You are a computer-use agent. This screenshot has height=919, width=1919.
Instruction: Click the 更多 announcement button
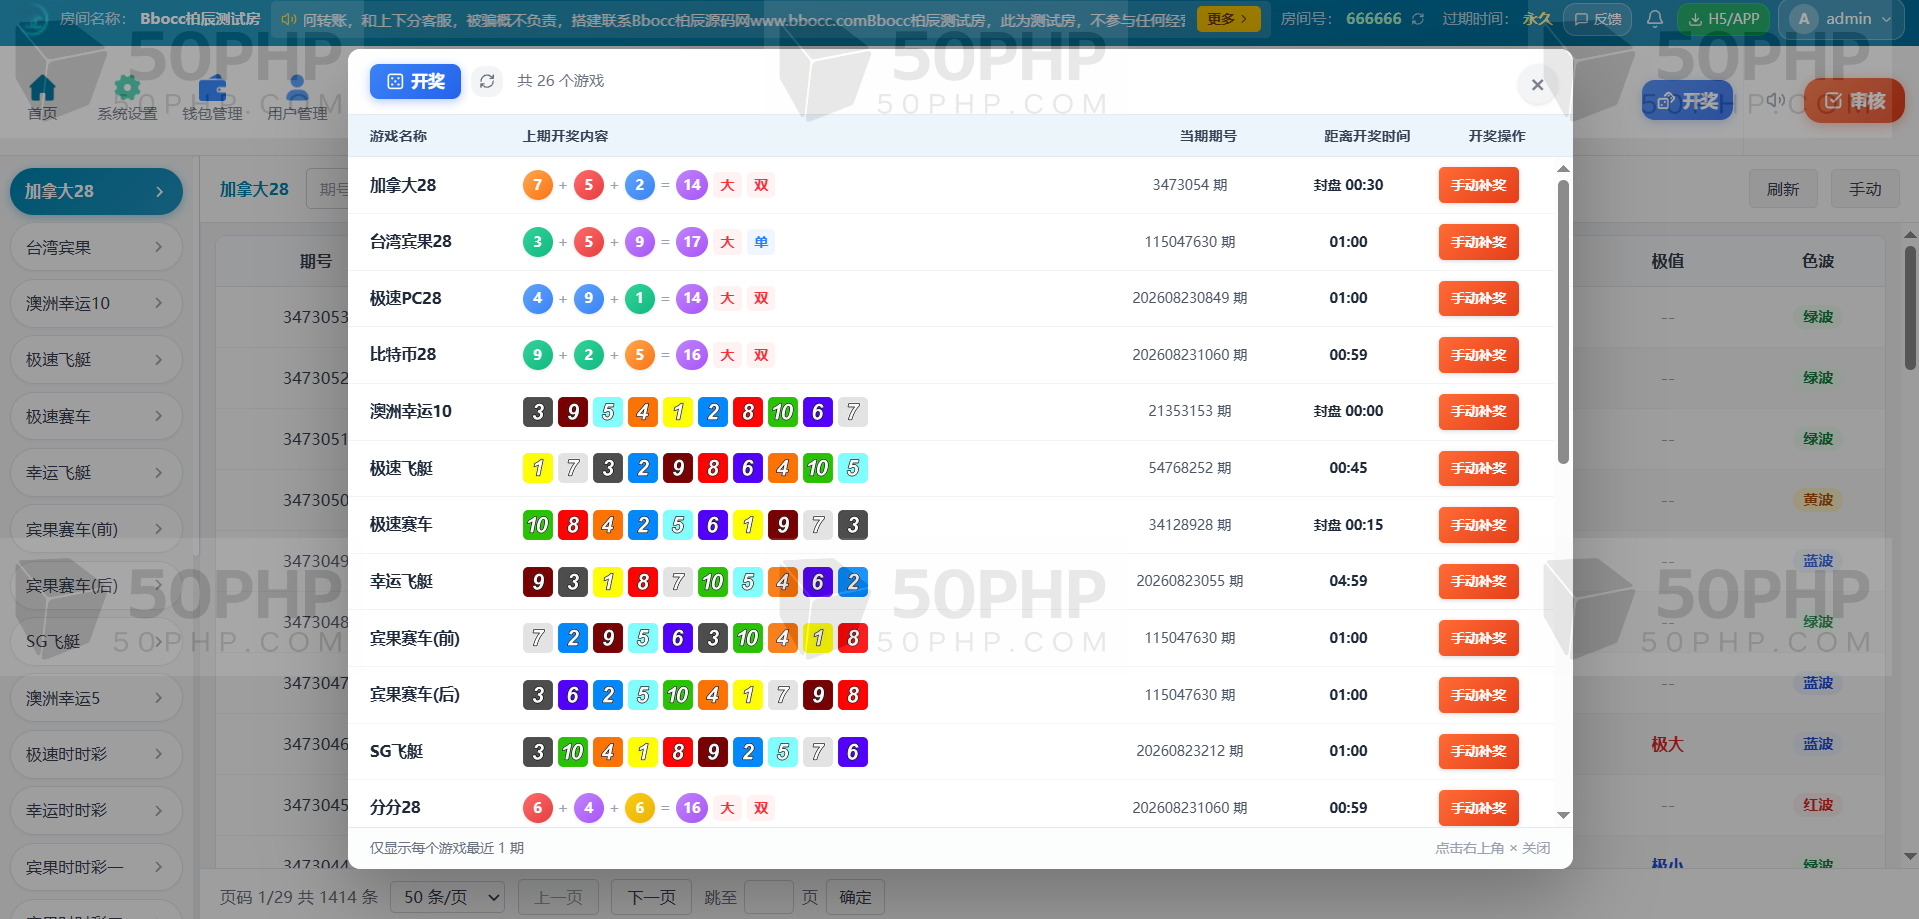coord(1228,19)
